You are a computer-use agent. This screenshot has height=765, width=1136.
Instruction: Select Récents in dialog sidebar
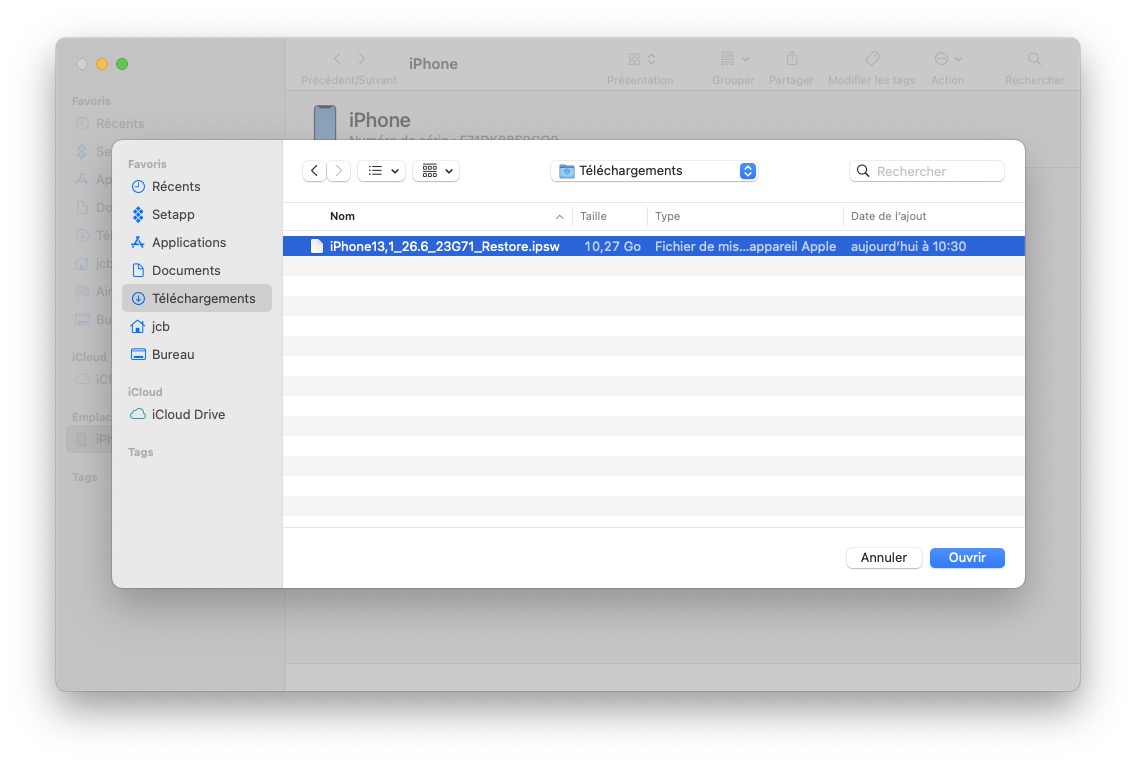tap(197, 187)
